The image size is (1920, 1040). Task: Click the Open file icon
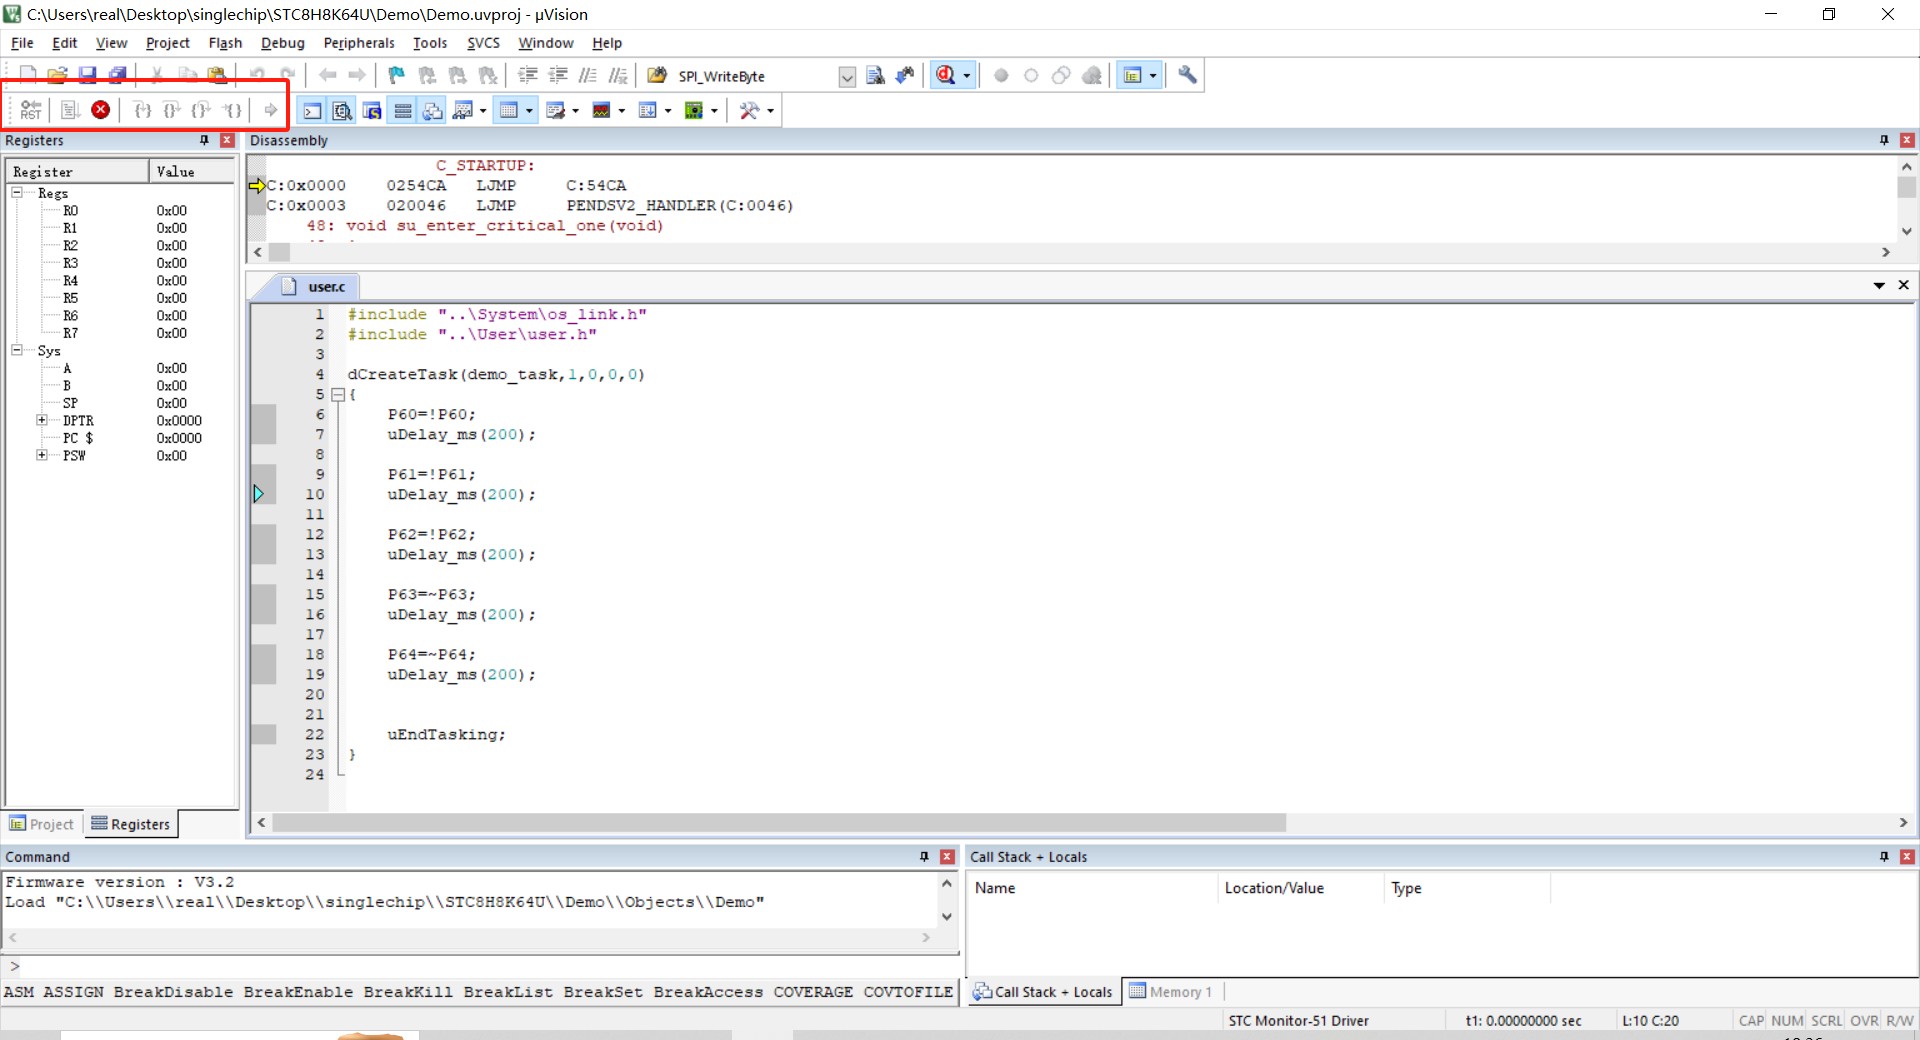click(57, 75)
